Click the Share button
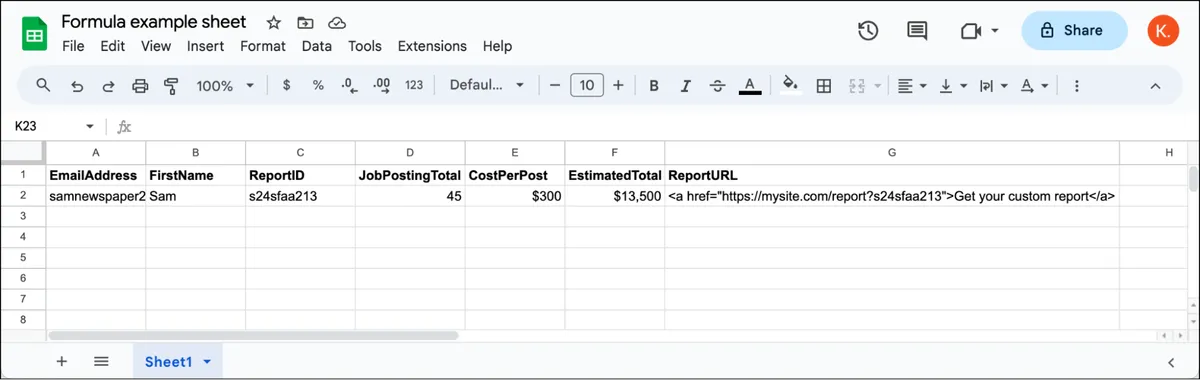 tap(1075, 31)
